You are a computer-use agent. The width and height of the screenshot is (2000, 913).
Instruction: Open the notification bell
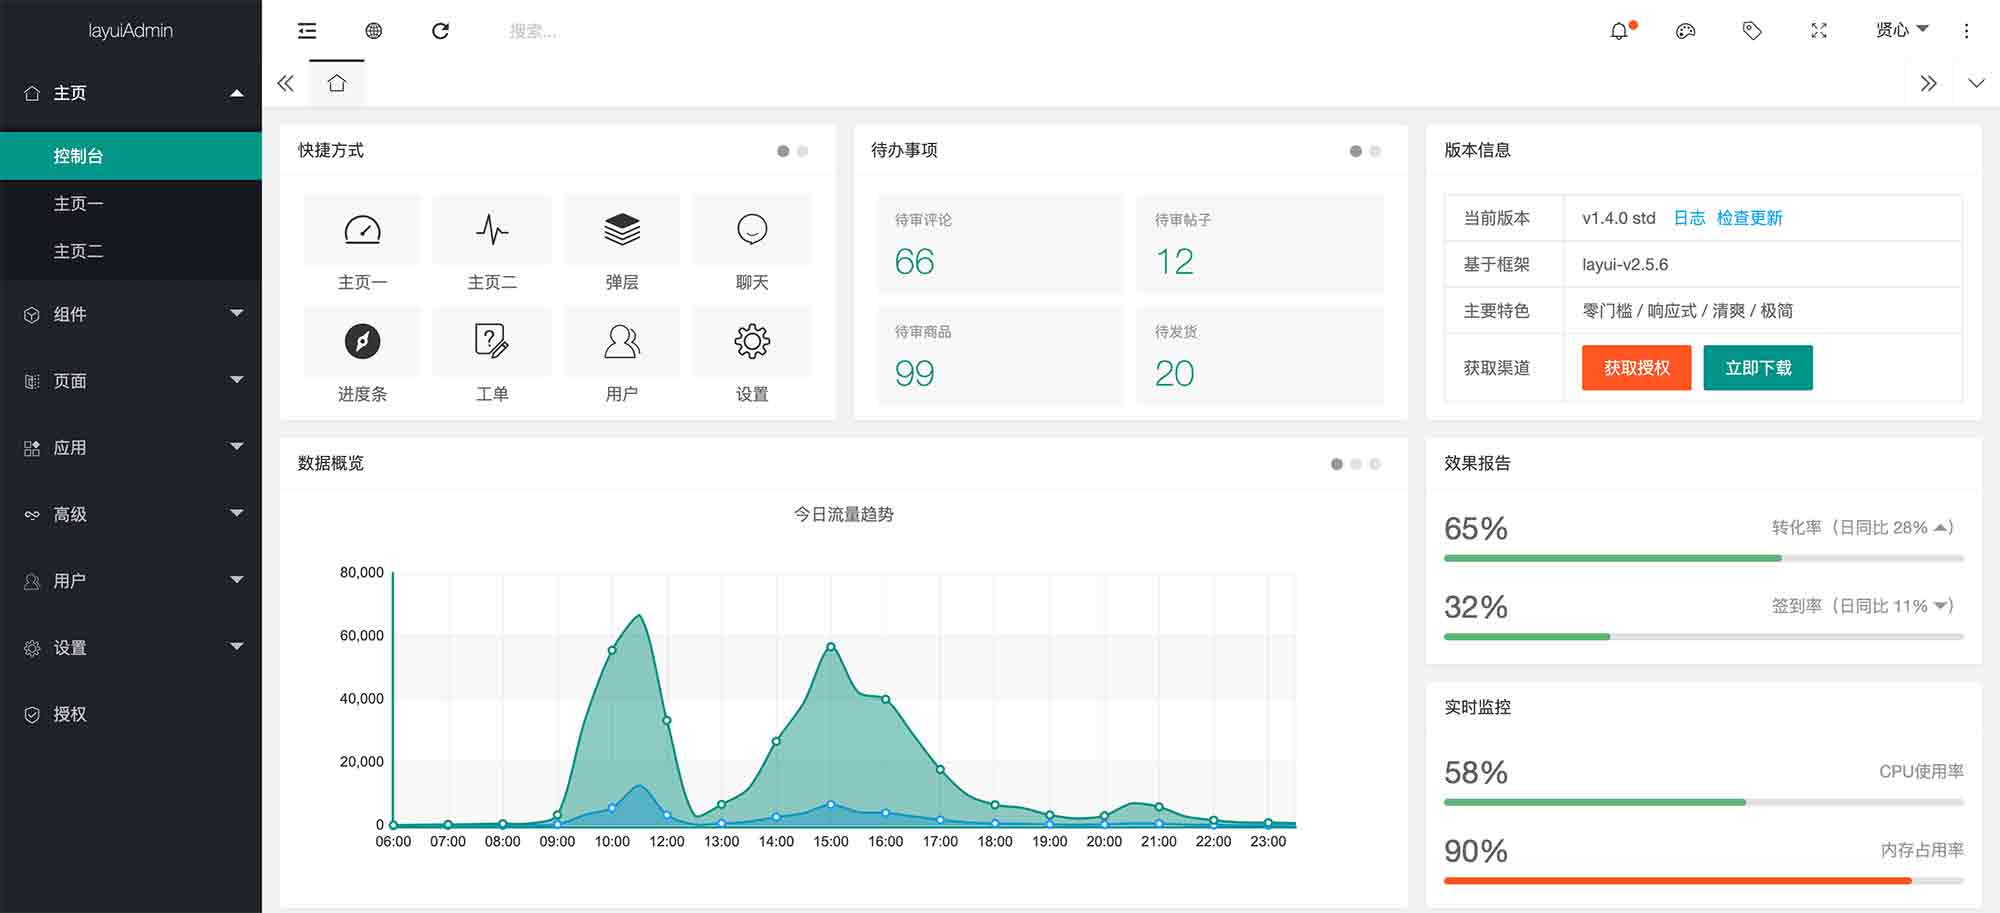pos(1619,31)
